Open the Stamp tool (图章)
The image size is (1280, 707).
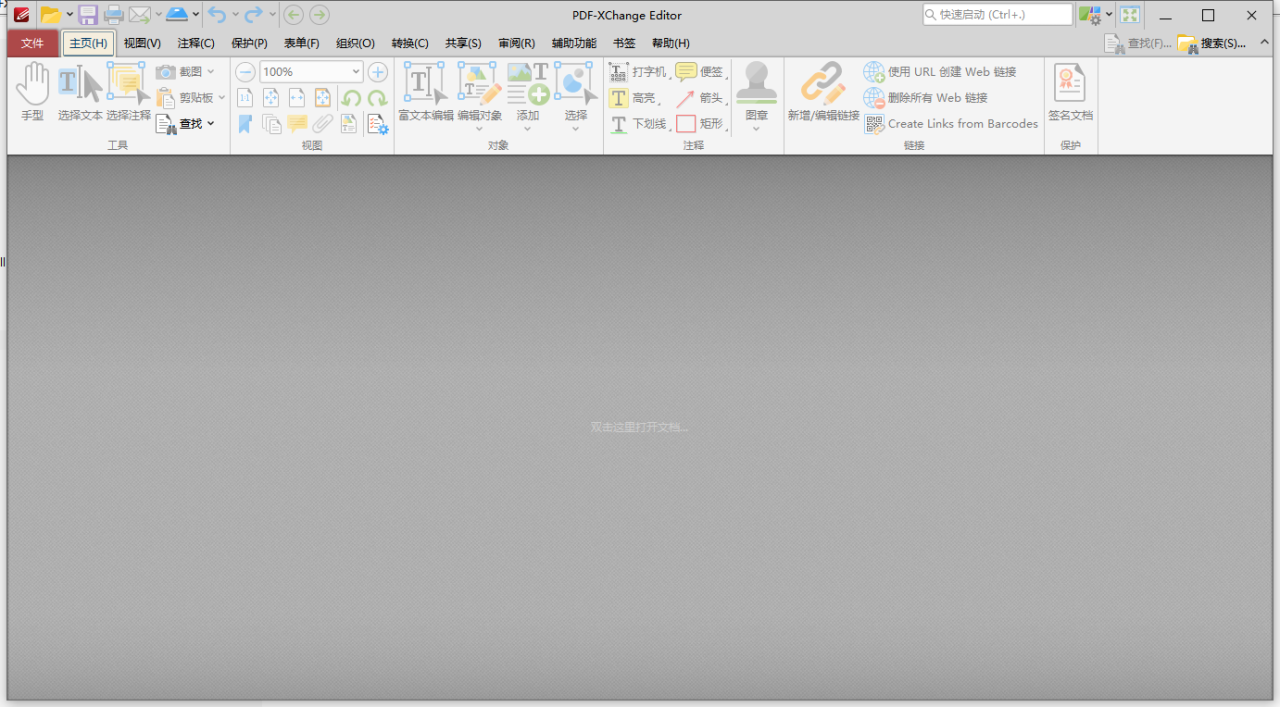(x=757, y=93)
